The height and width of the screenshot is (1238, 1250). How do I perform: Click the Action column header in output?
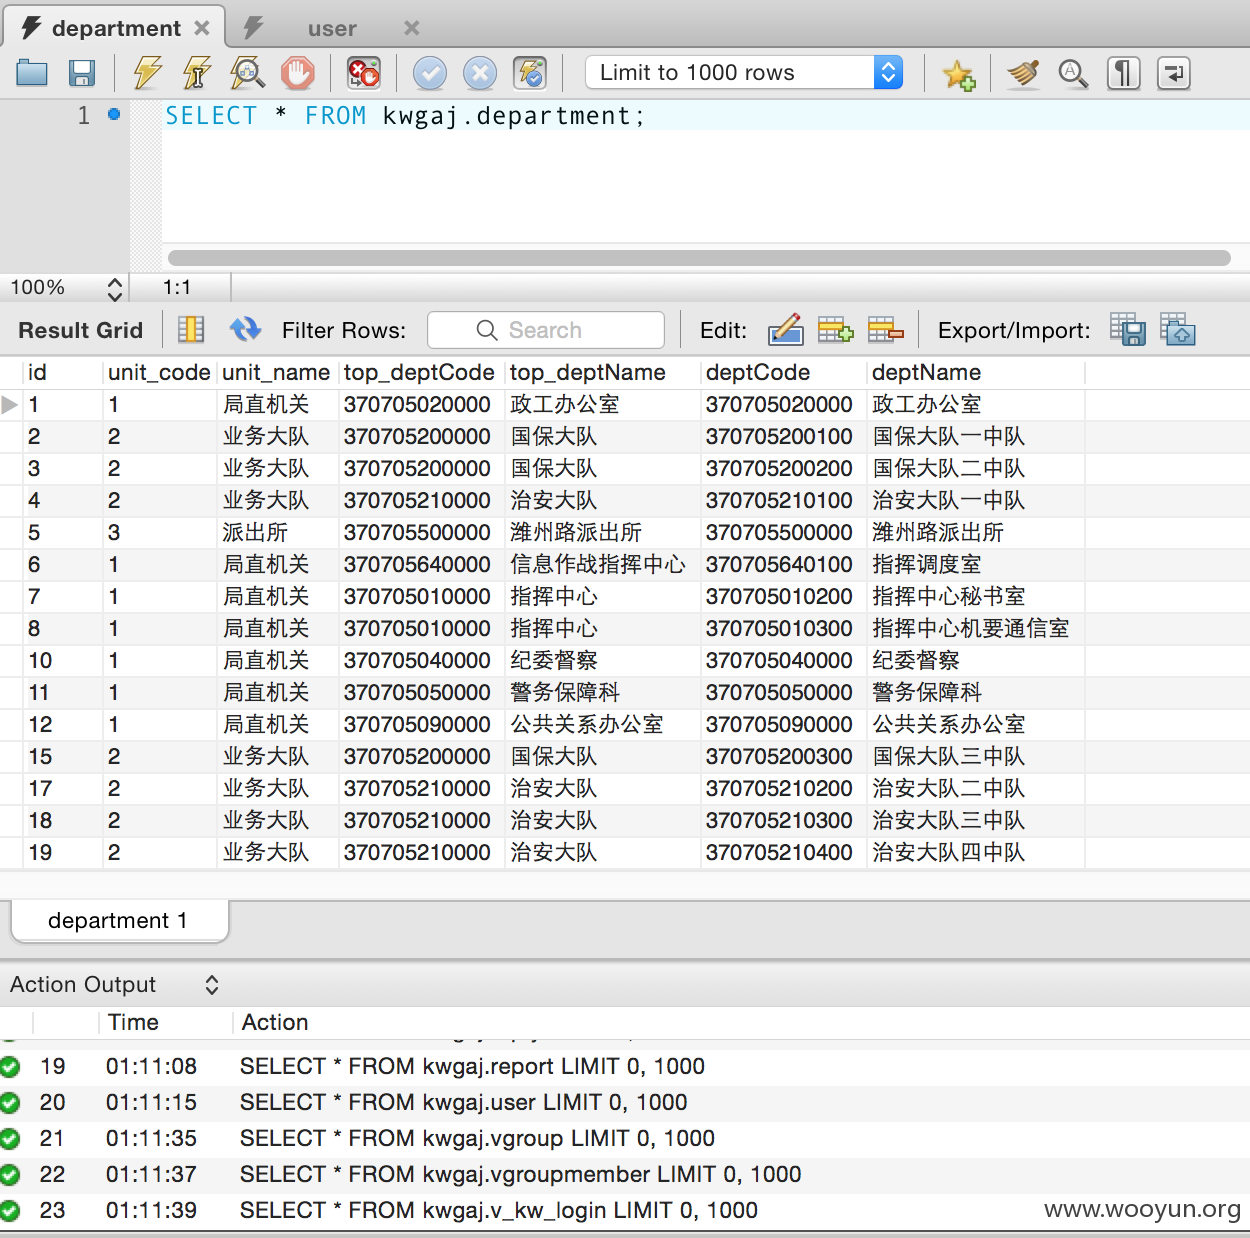(275, 1023)
